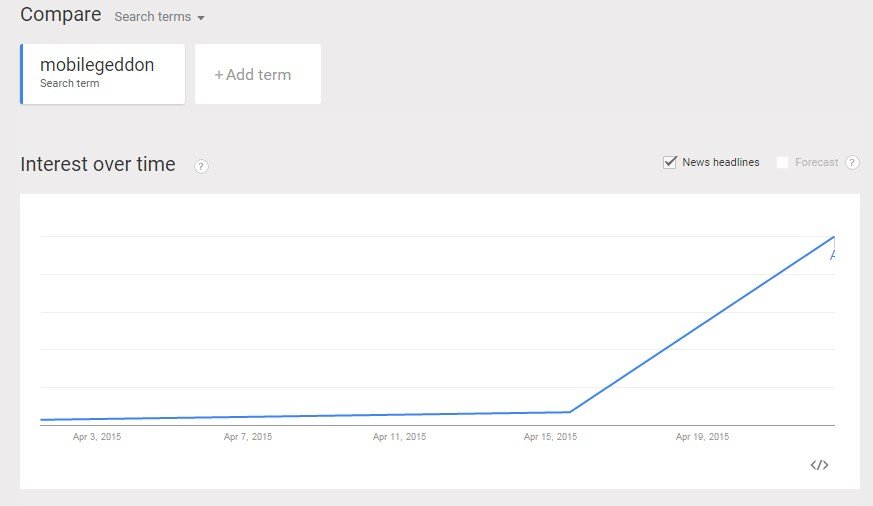This screenshot has height=506, width=873.
Task: Select the Apr 7, 2015 axis label
Action: pos(248,436)
